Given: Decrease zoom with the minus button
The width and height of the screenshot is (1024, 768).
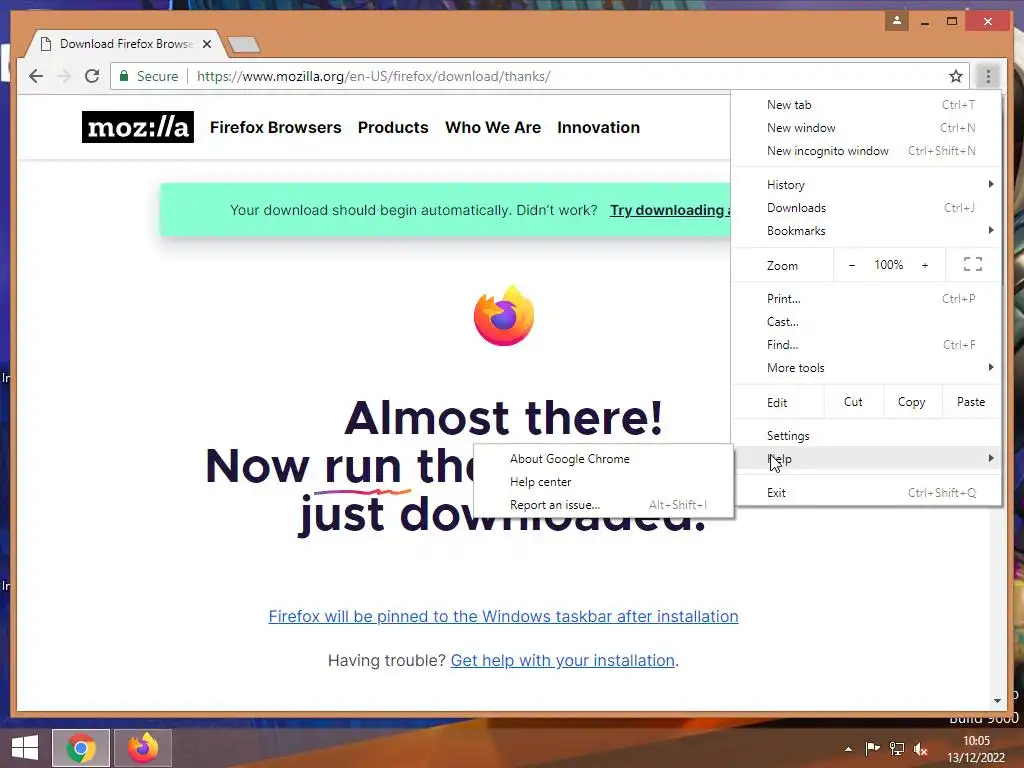Looking at the screenshot, I should click(852, 265).
